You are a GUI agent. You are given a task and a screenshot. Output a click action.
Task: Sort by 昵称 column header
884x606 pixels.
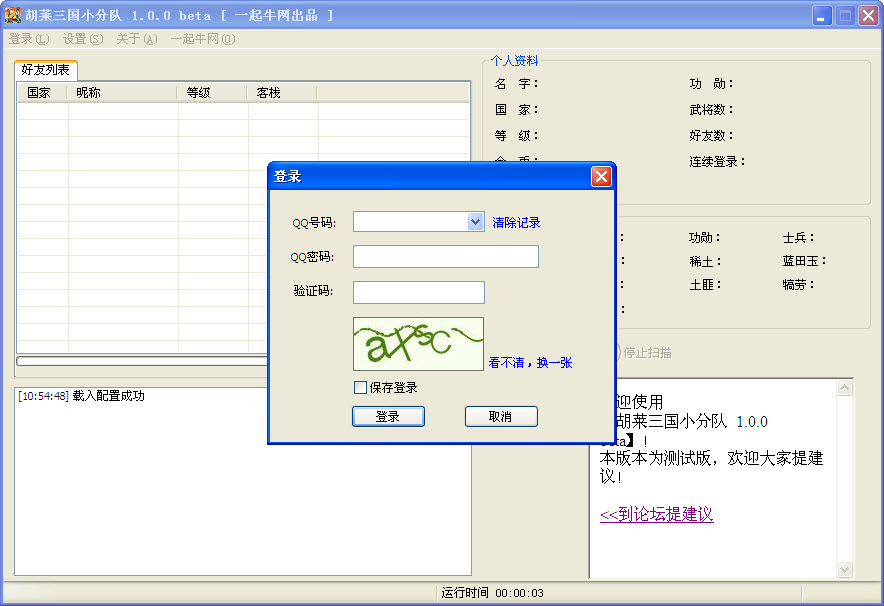click(x=122, y=92)
